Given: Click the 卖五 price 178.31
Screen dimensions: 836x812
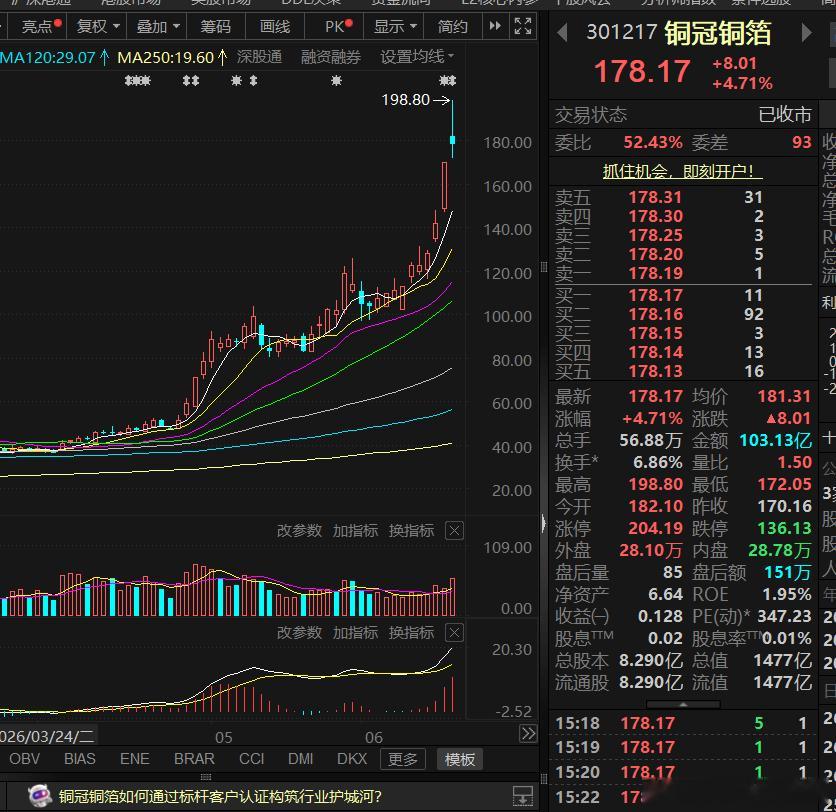Looking at the screenshot, I should click(655, 197).
